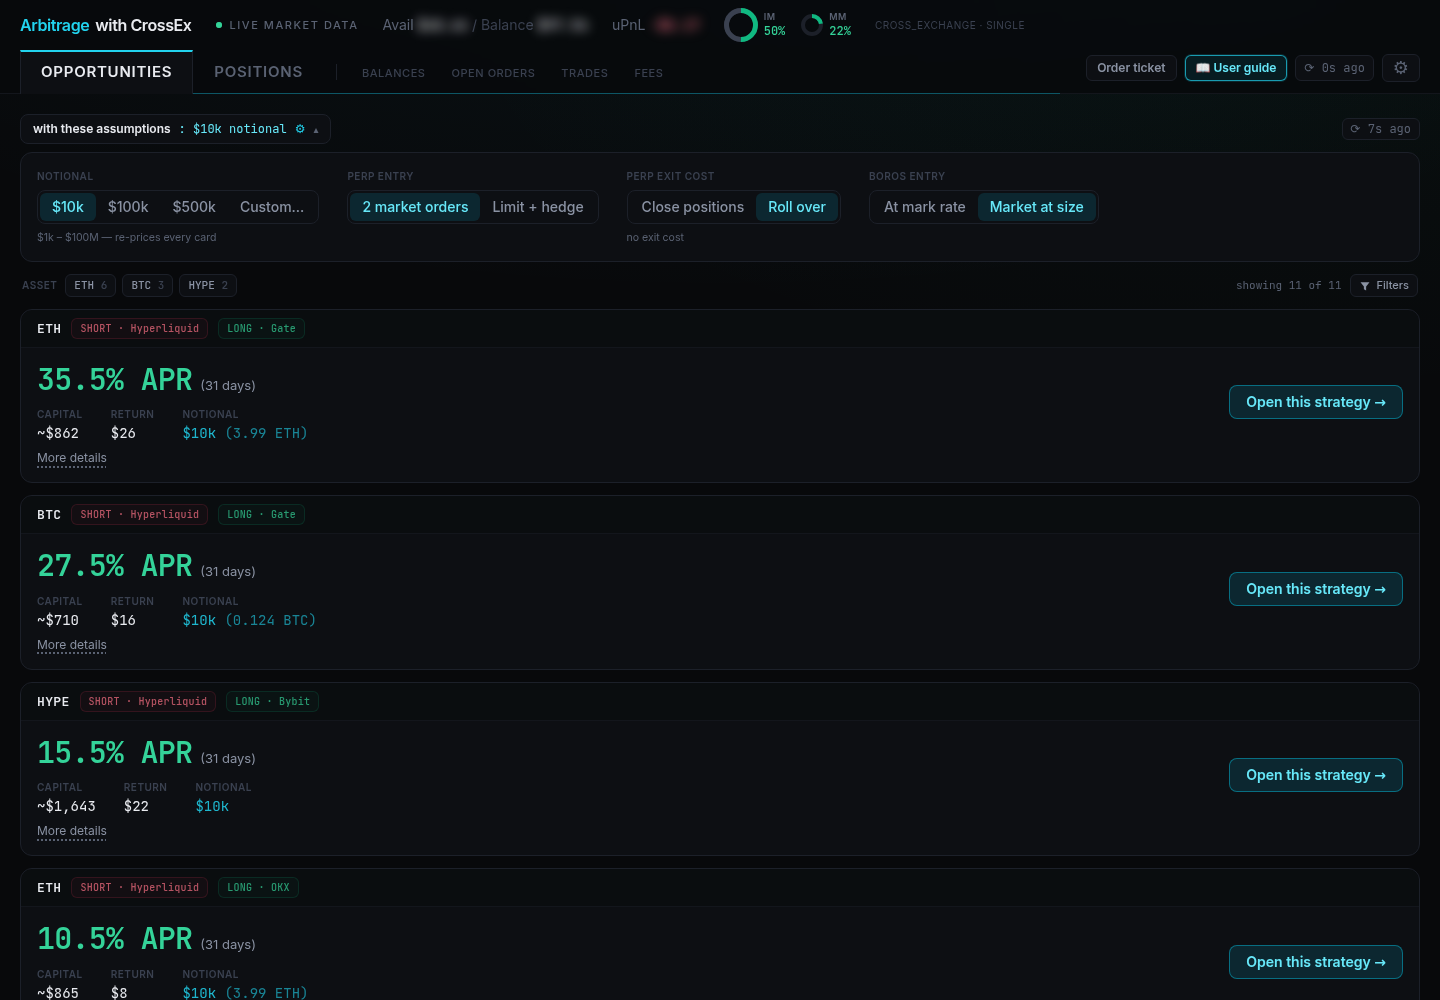Click SHORT · Hyperliquid tag on the BTC card
The height and width of the screenshot is (1000, 1440).
140,514
